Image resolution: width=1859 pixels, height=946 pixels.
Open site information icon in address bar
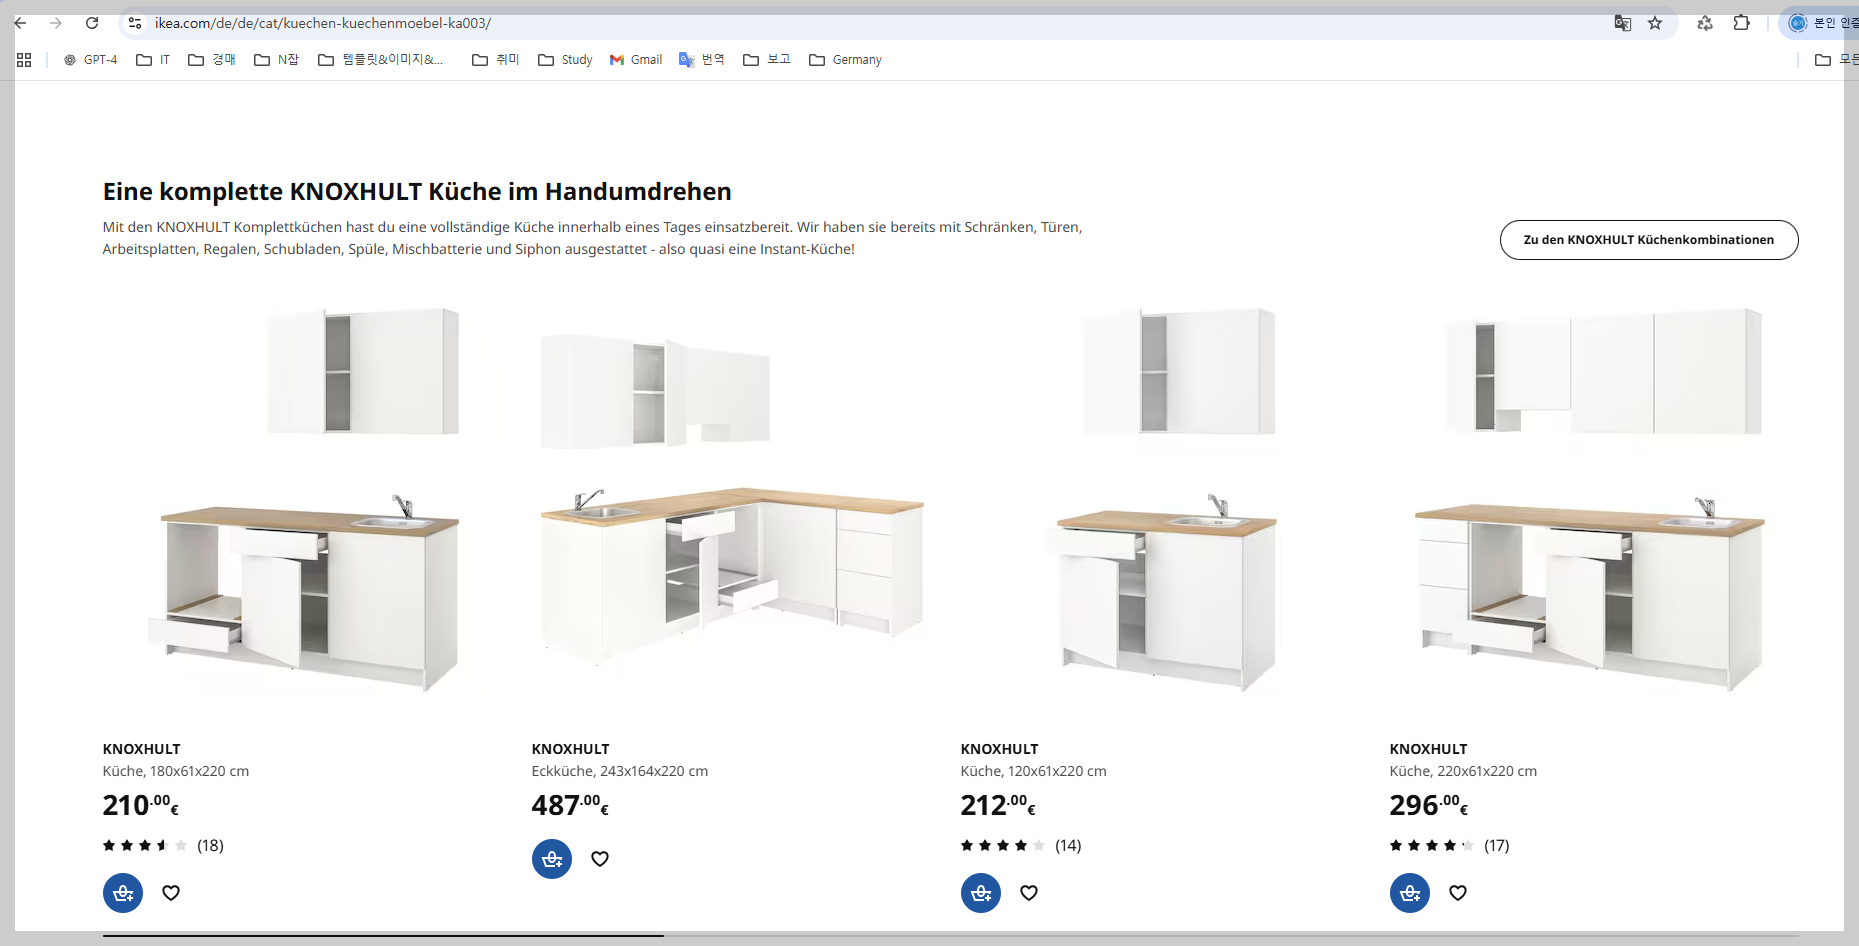[x=135, y=23]
